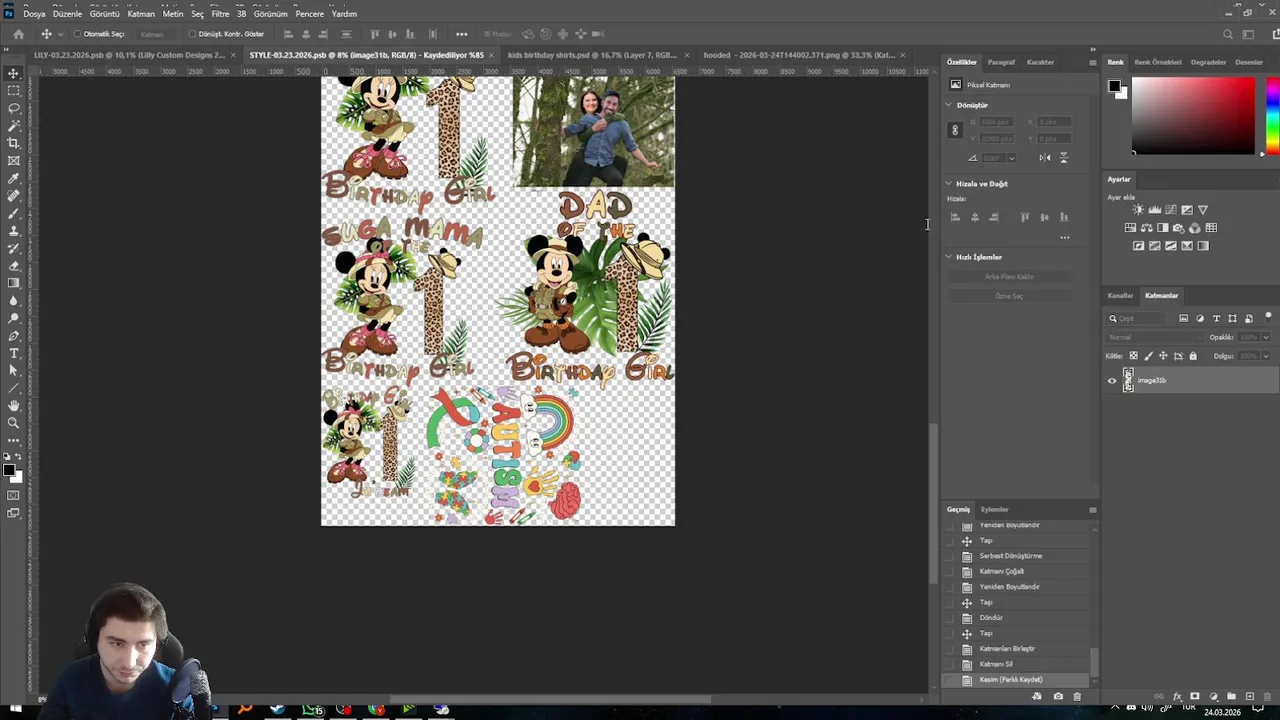Click the foreground color swatch in toolbox
Viewport: 1280px width, 720px height.
9,470
